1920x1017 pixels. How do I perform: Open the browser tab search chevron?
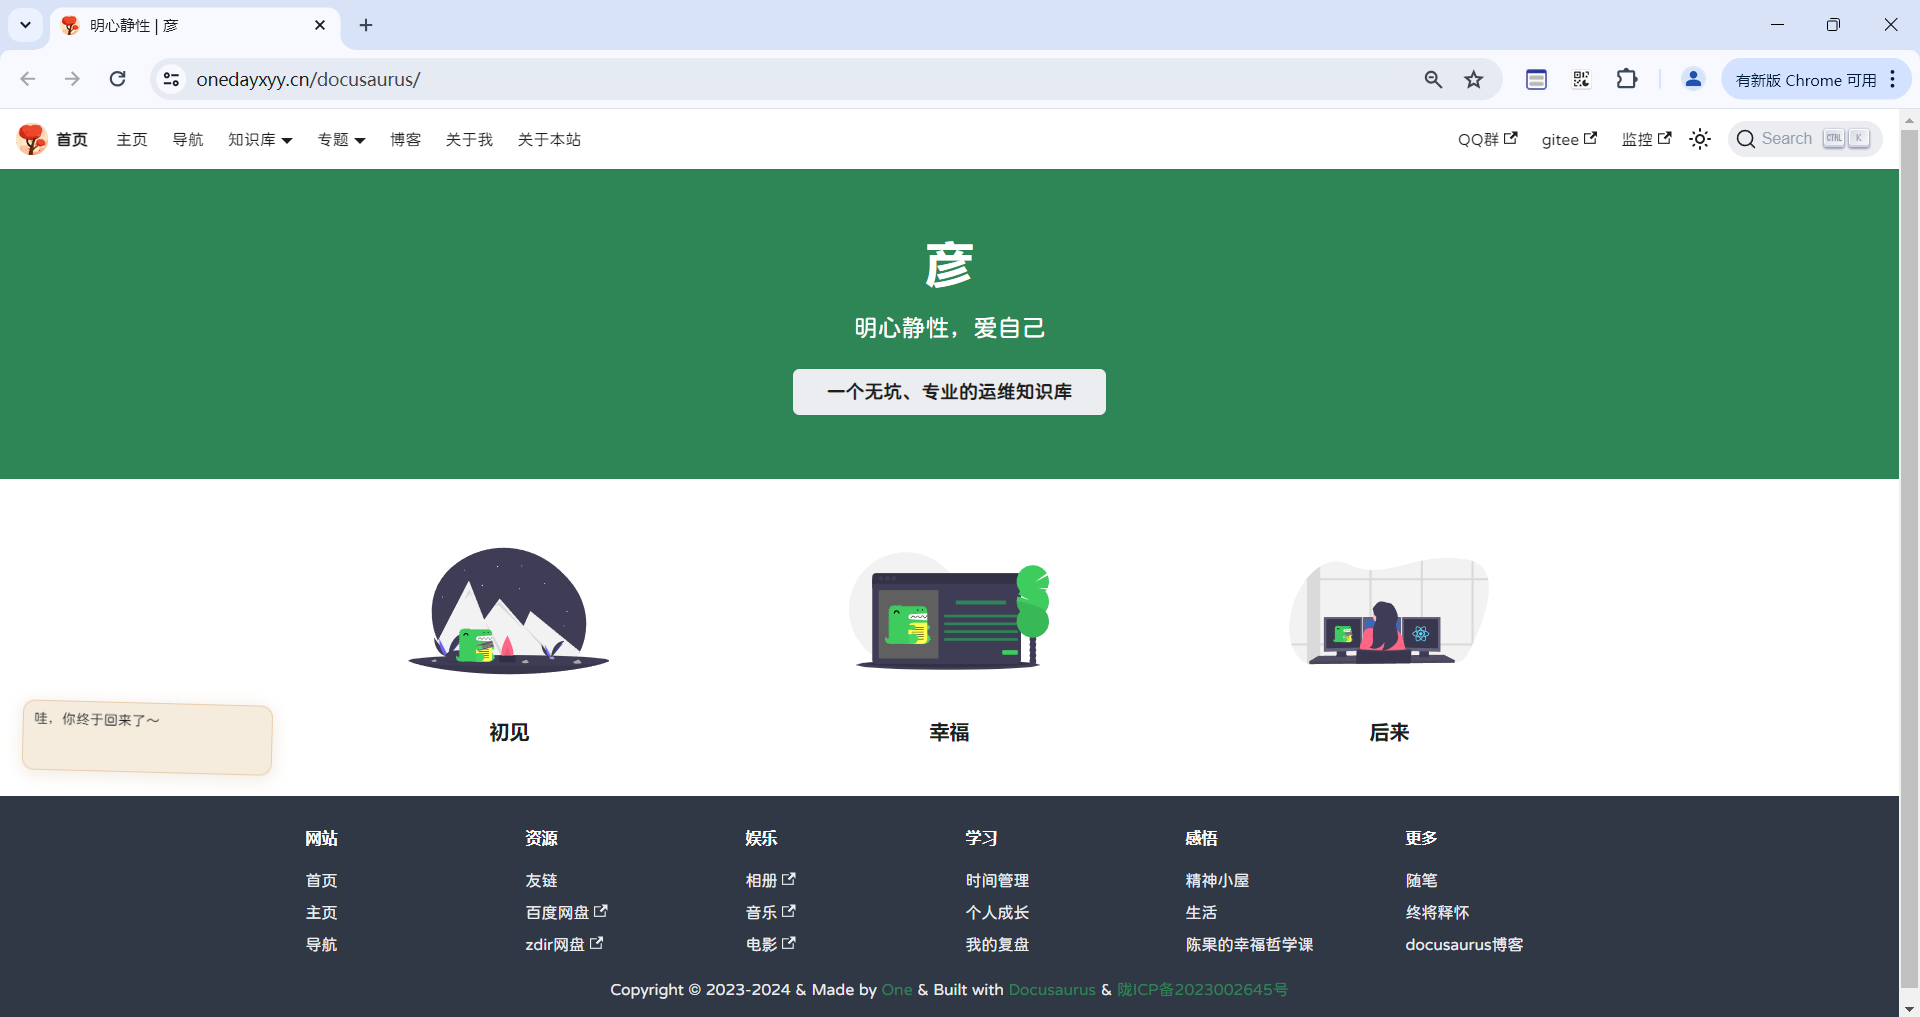25,25
